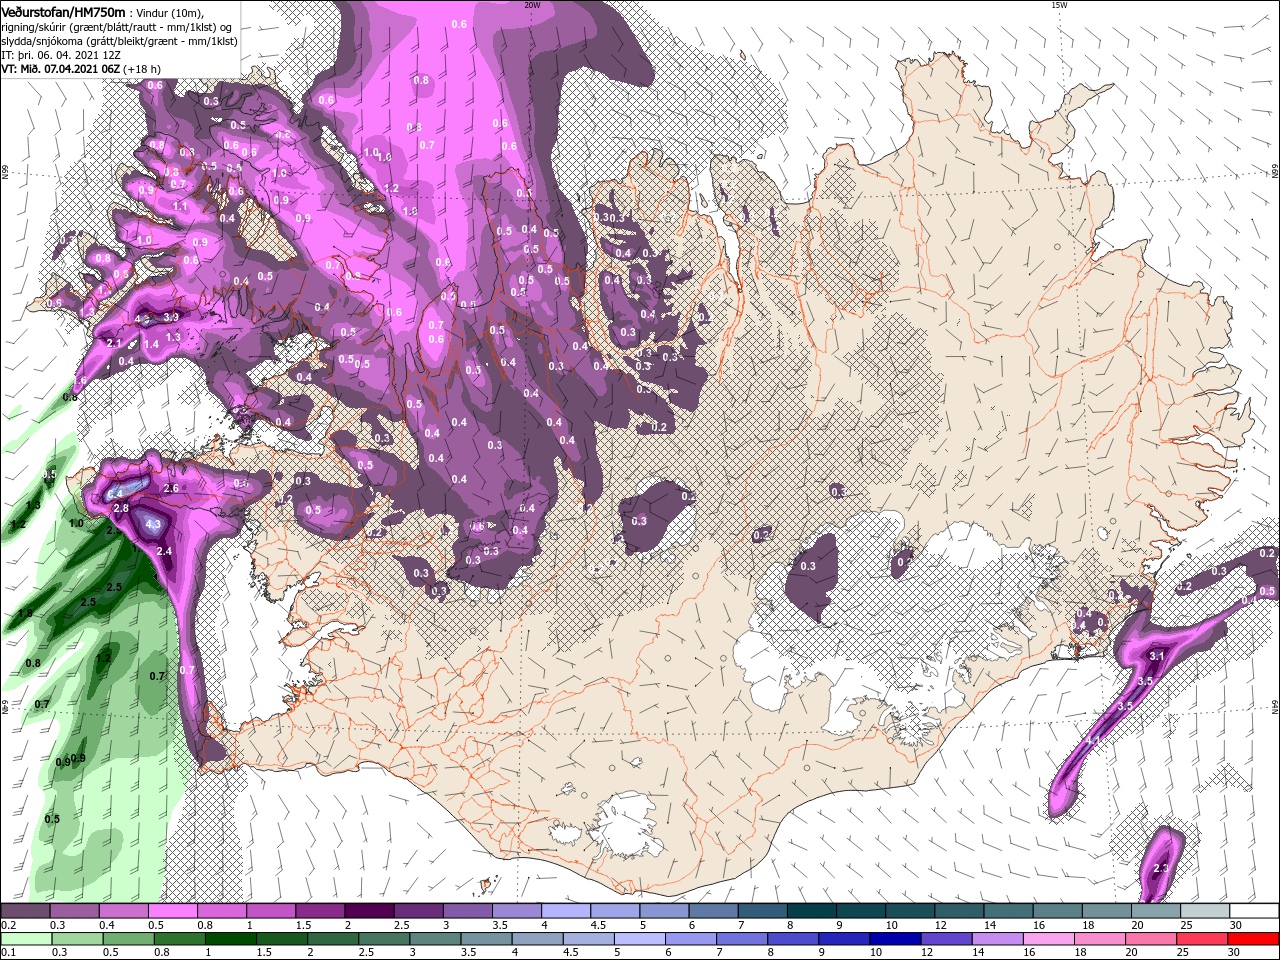Select the pink 18 rain legend swatch
The image size is (1280, 960).
[x=1100, y=939]
